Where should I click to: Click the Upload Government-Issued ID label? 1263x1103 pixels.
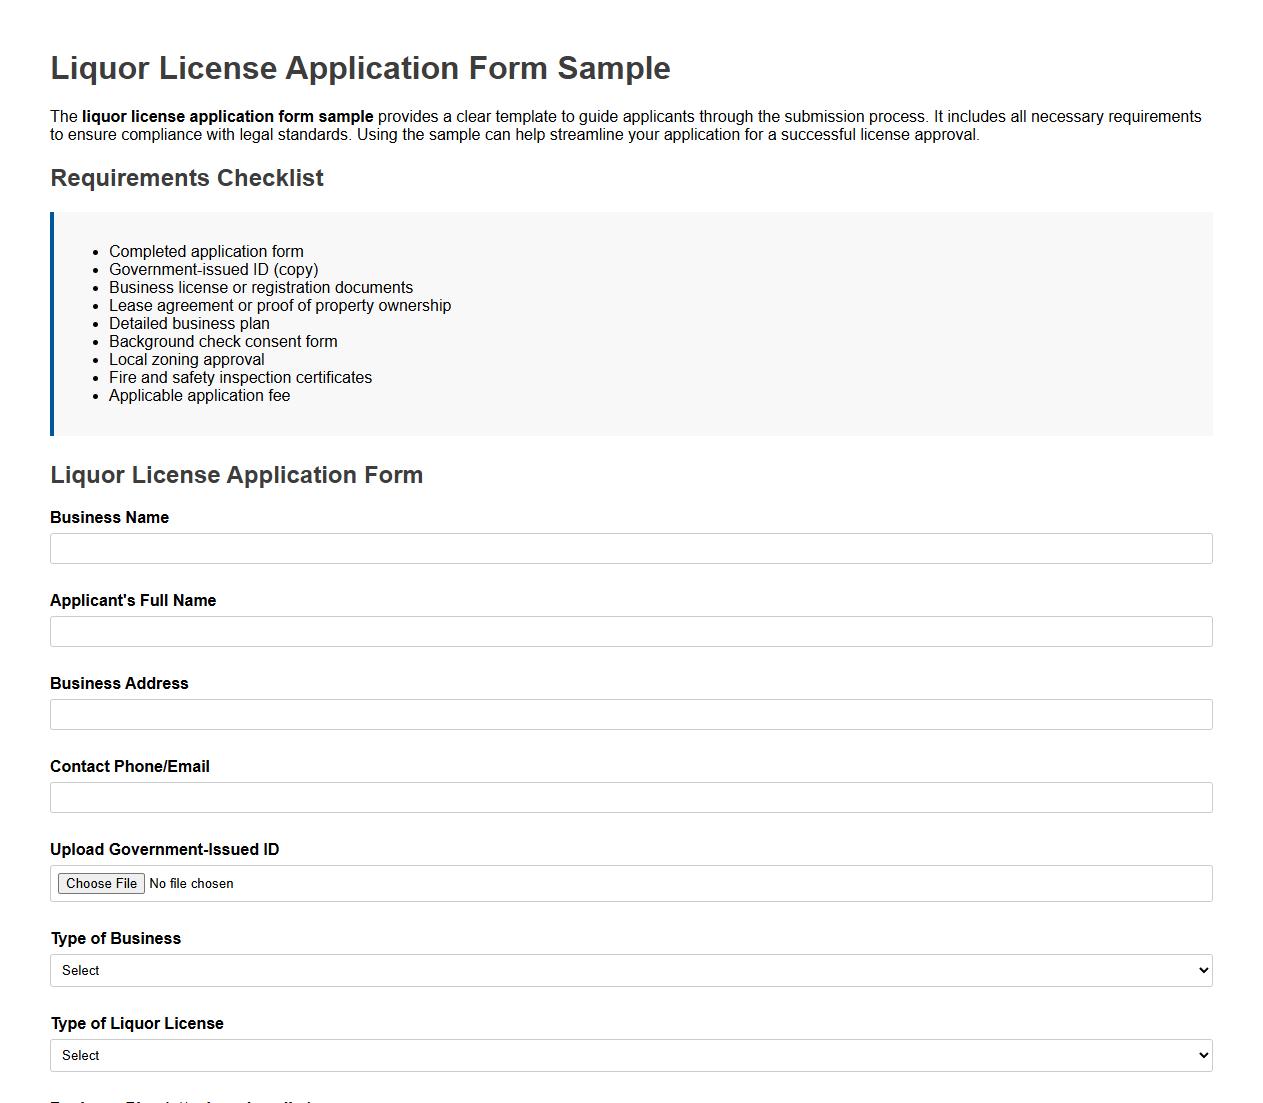(x=164, y=849)
